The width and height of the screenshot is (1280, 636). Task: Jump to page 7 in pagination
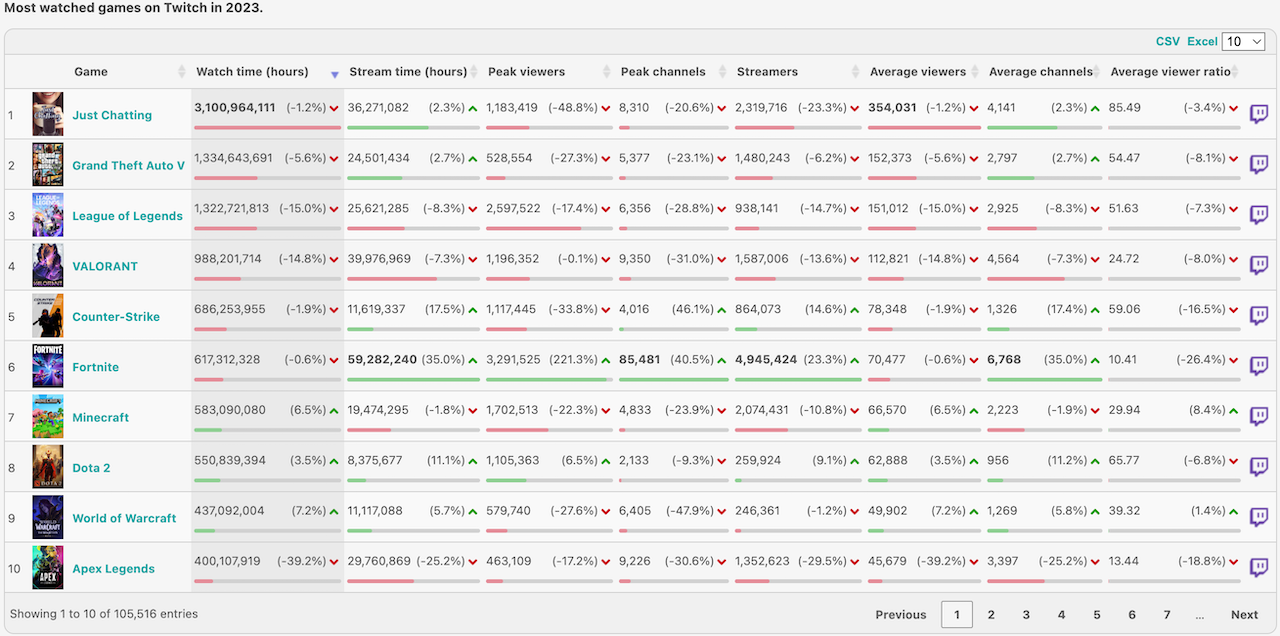click(x=1166, y=615)
